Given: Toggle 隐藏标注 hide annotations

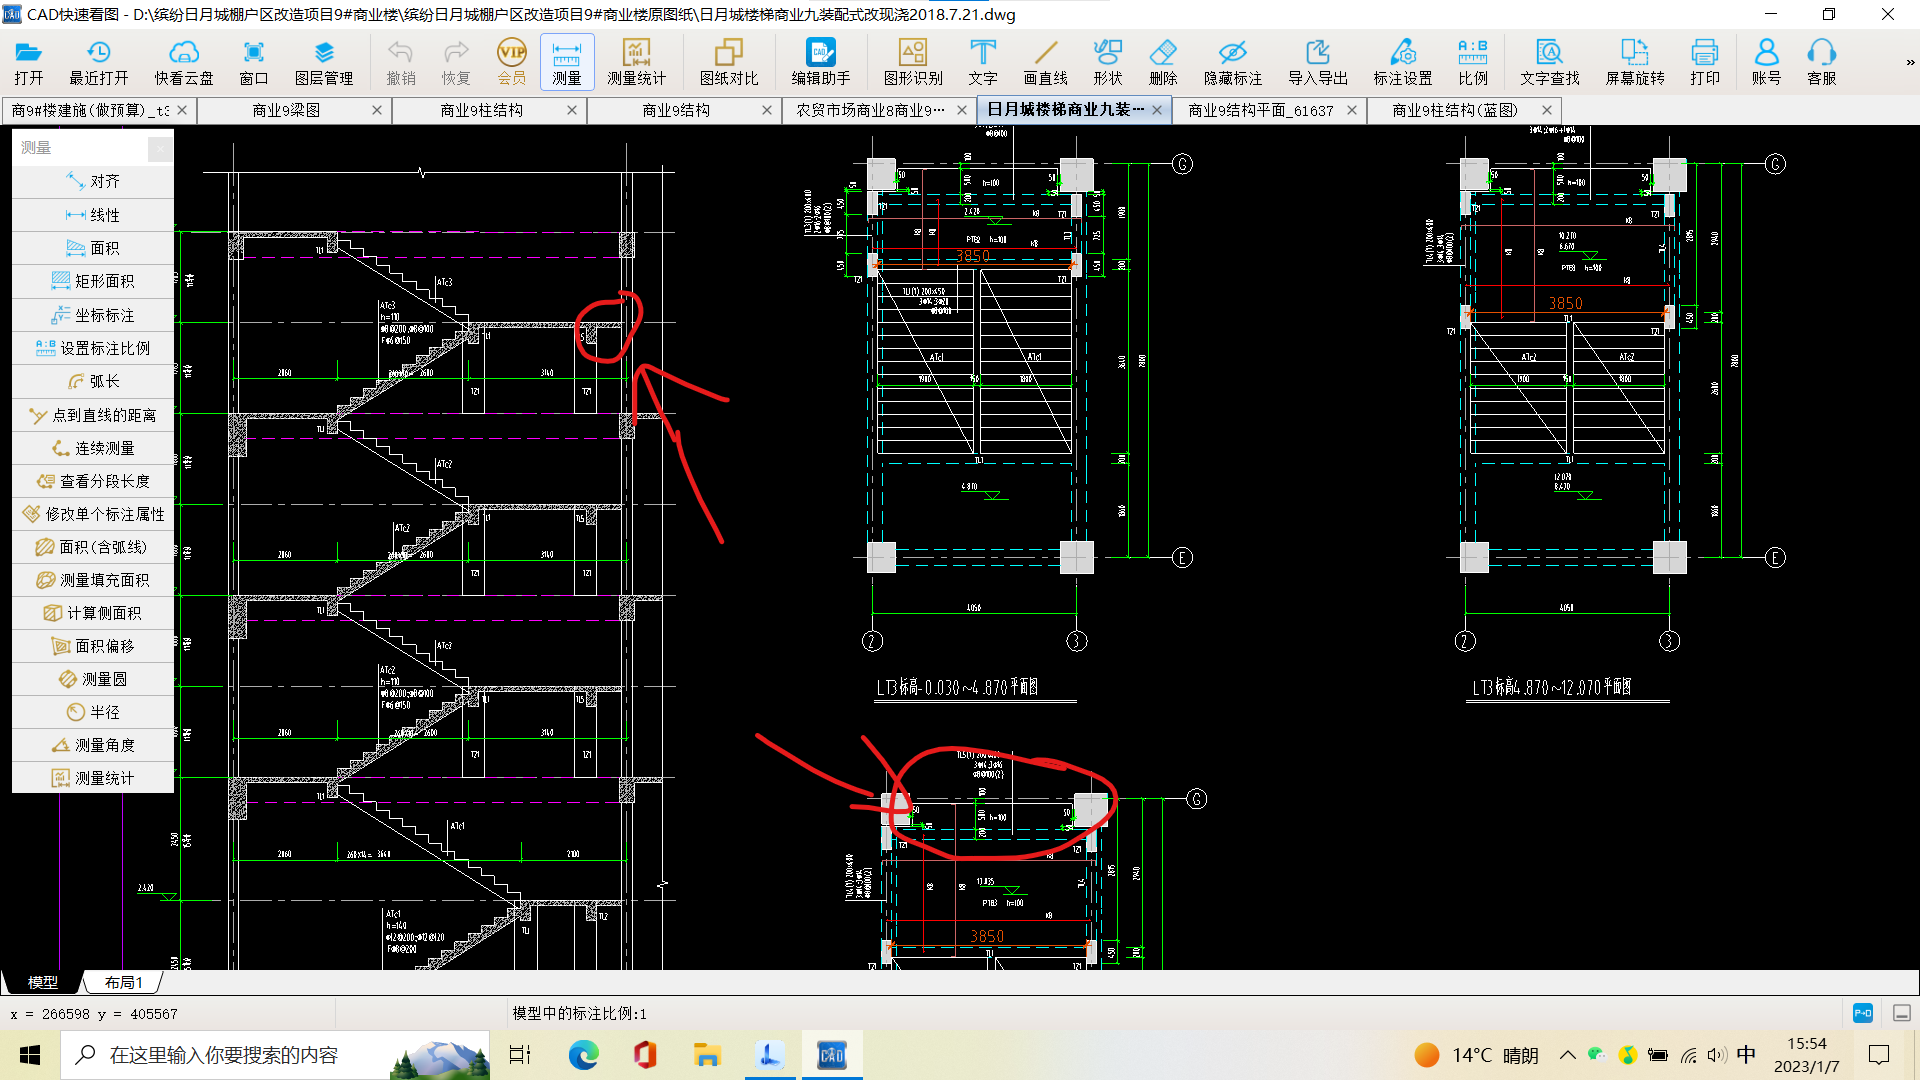Looking at the screenshot, I should click(1233, 62).
